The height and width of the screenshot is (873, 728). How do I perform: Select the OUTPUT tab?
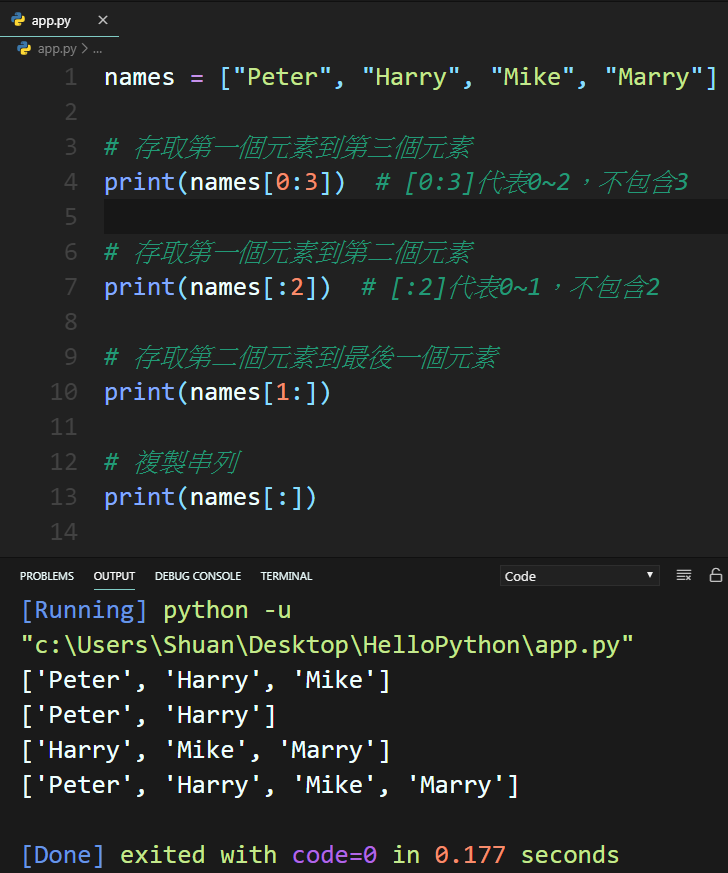[114, 576]
